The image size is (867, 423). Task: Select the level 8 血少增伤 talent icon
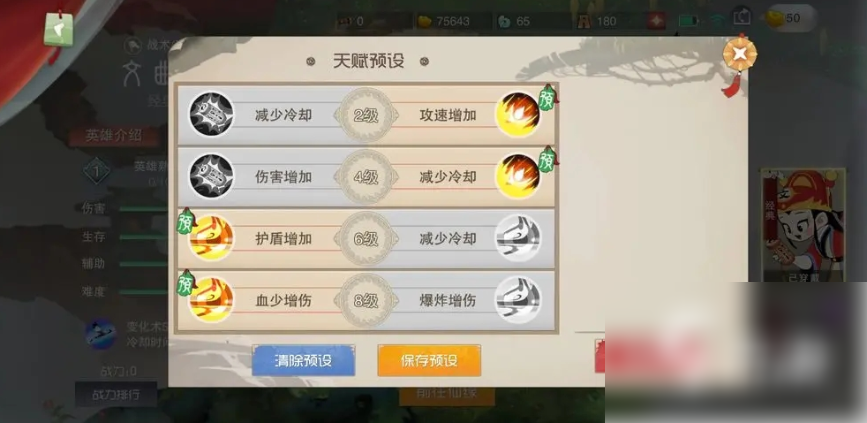[x=211, y=300]
